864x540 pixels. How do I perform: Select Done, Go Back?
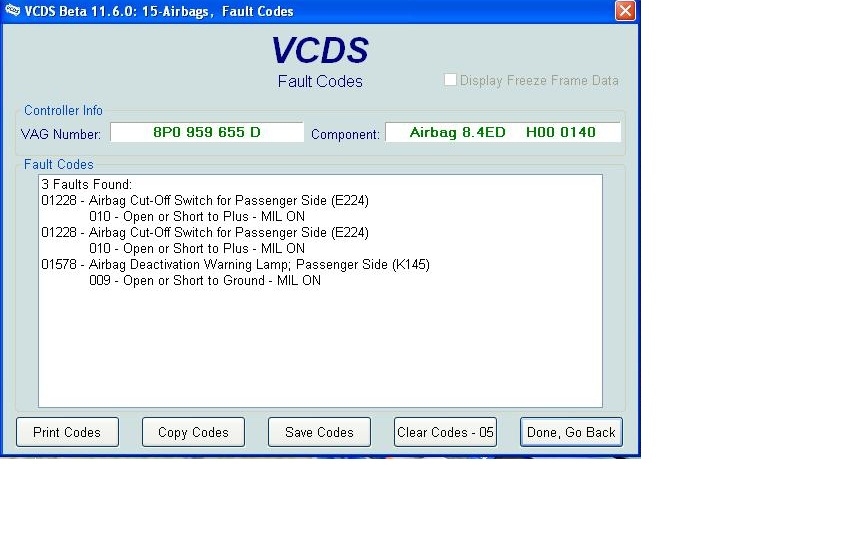[571, 432]
